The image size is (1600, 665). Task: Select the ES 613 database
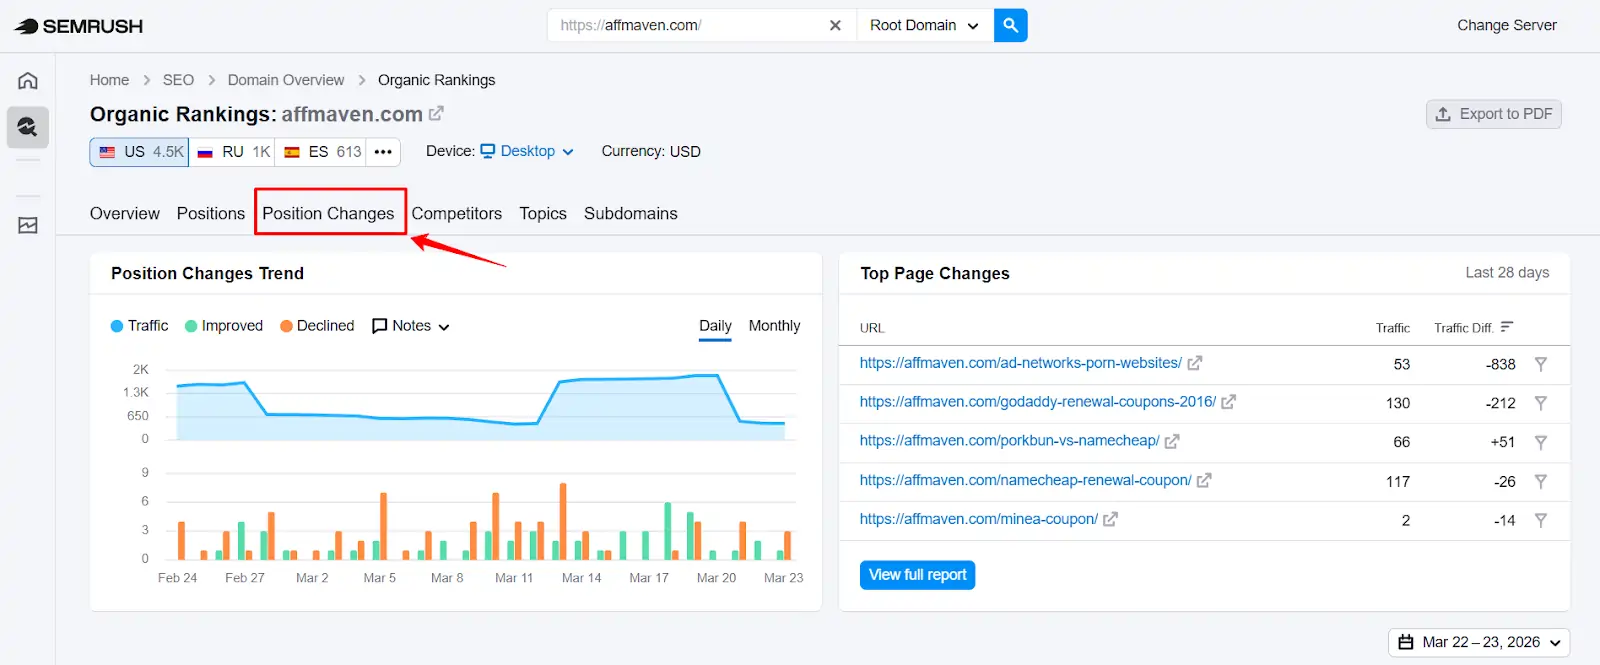click(322, 152)
